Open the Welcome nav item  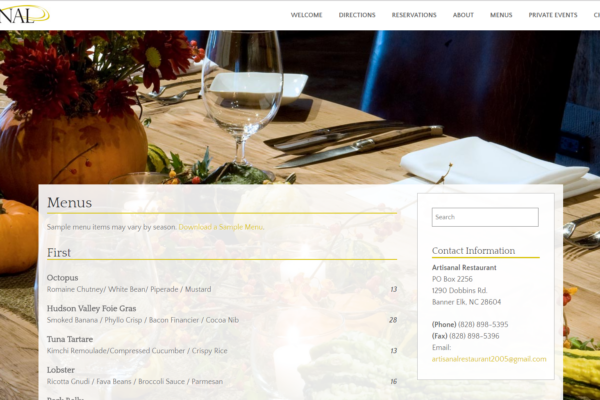[306, 15]
